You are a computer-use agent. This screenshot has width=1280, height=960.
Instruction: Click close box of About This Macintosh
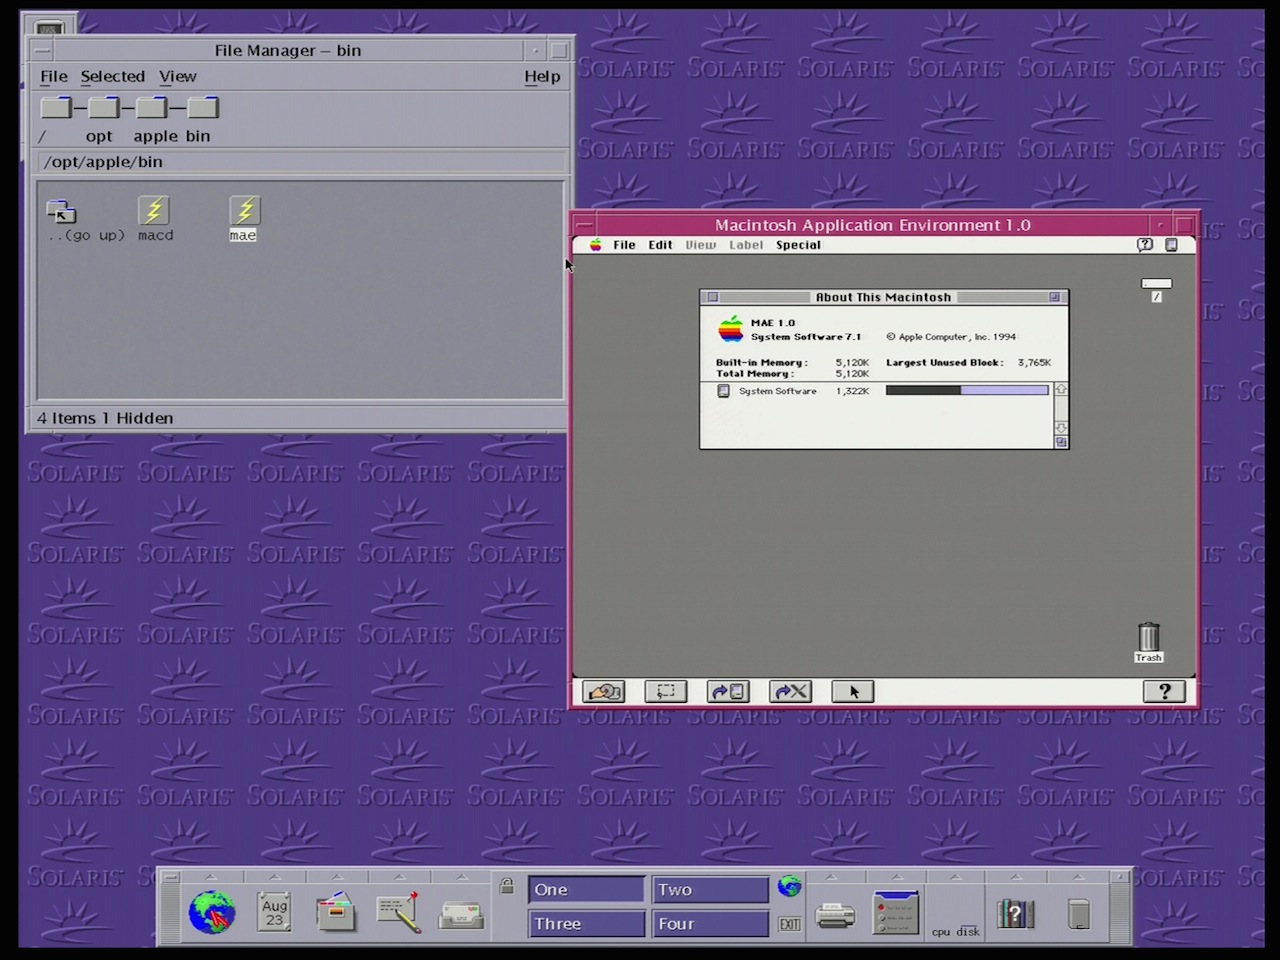pos(713,297)
